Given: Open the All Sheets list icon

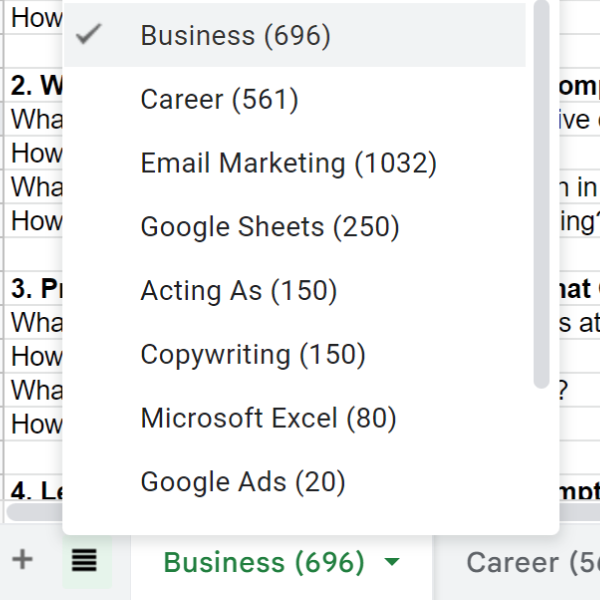Looking at the screenshot, I should click(84, 560).
